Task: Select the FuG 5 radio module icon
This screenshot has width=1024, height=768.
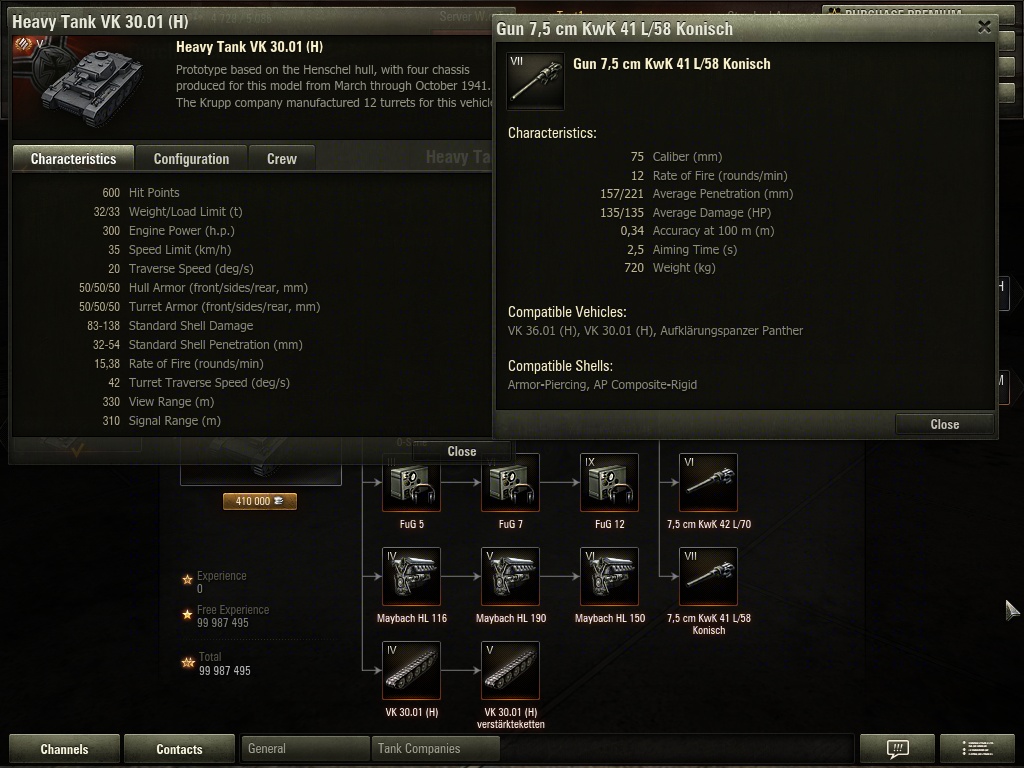Action: click(411, 483)
